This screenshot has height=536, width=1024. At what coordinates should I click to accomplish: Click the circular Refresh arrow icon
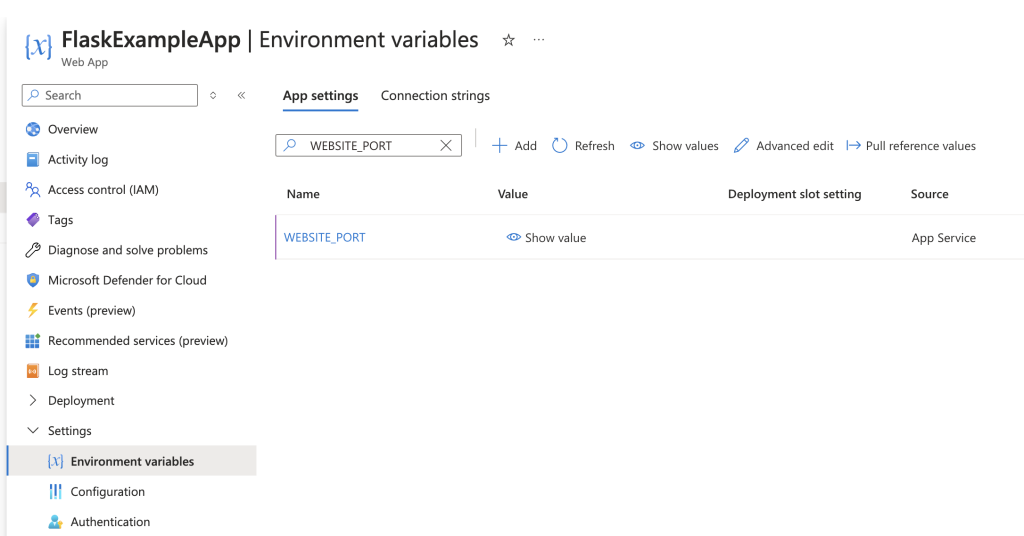pos(560,146)
